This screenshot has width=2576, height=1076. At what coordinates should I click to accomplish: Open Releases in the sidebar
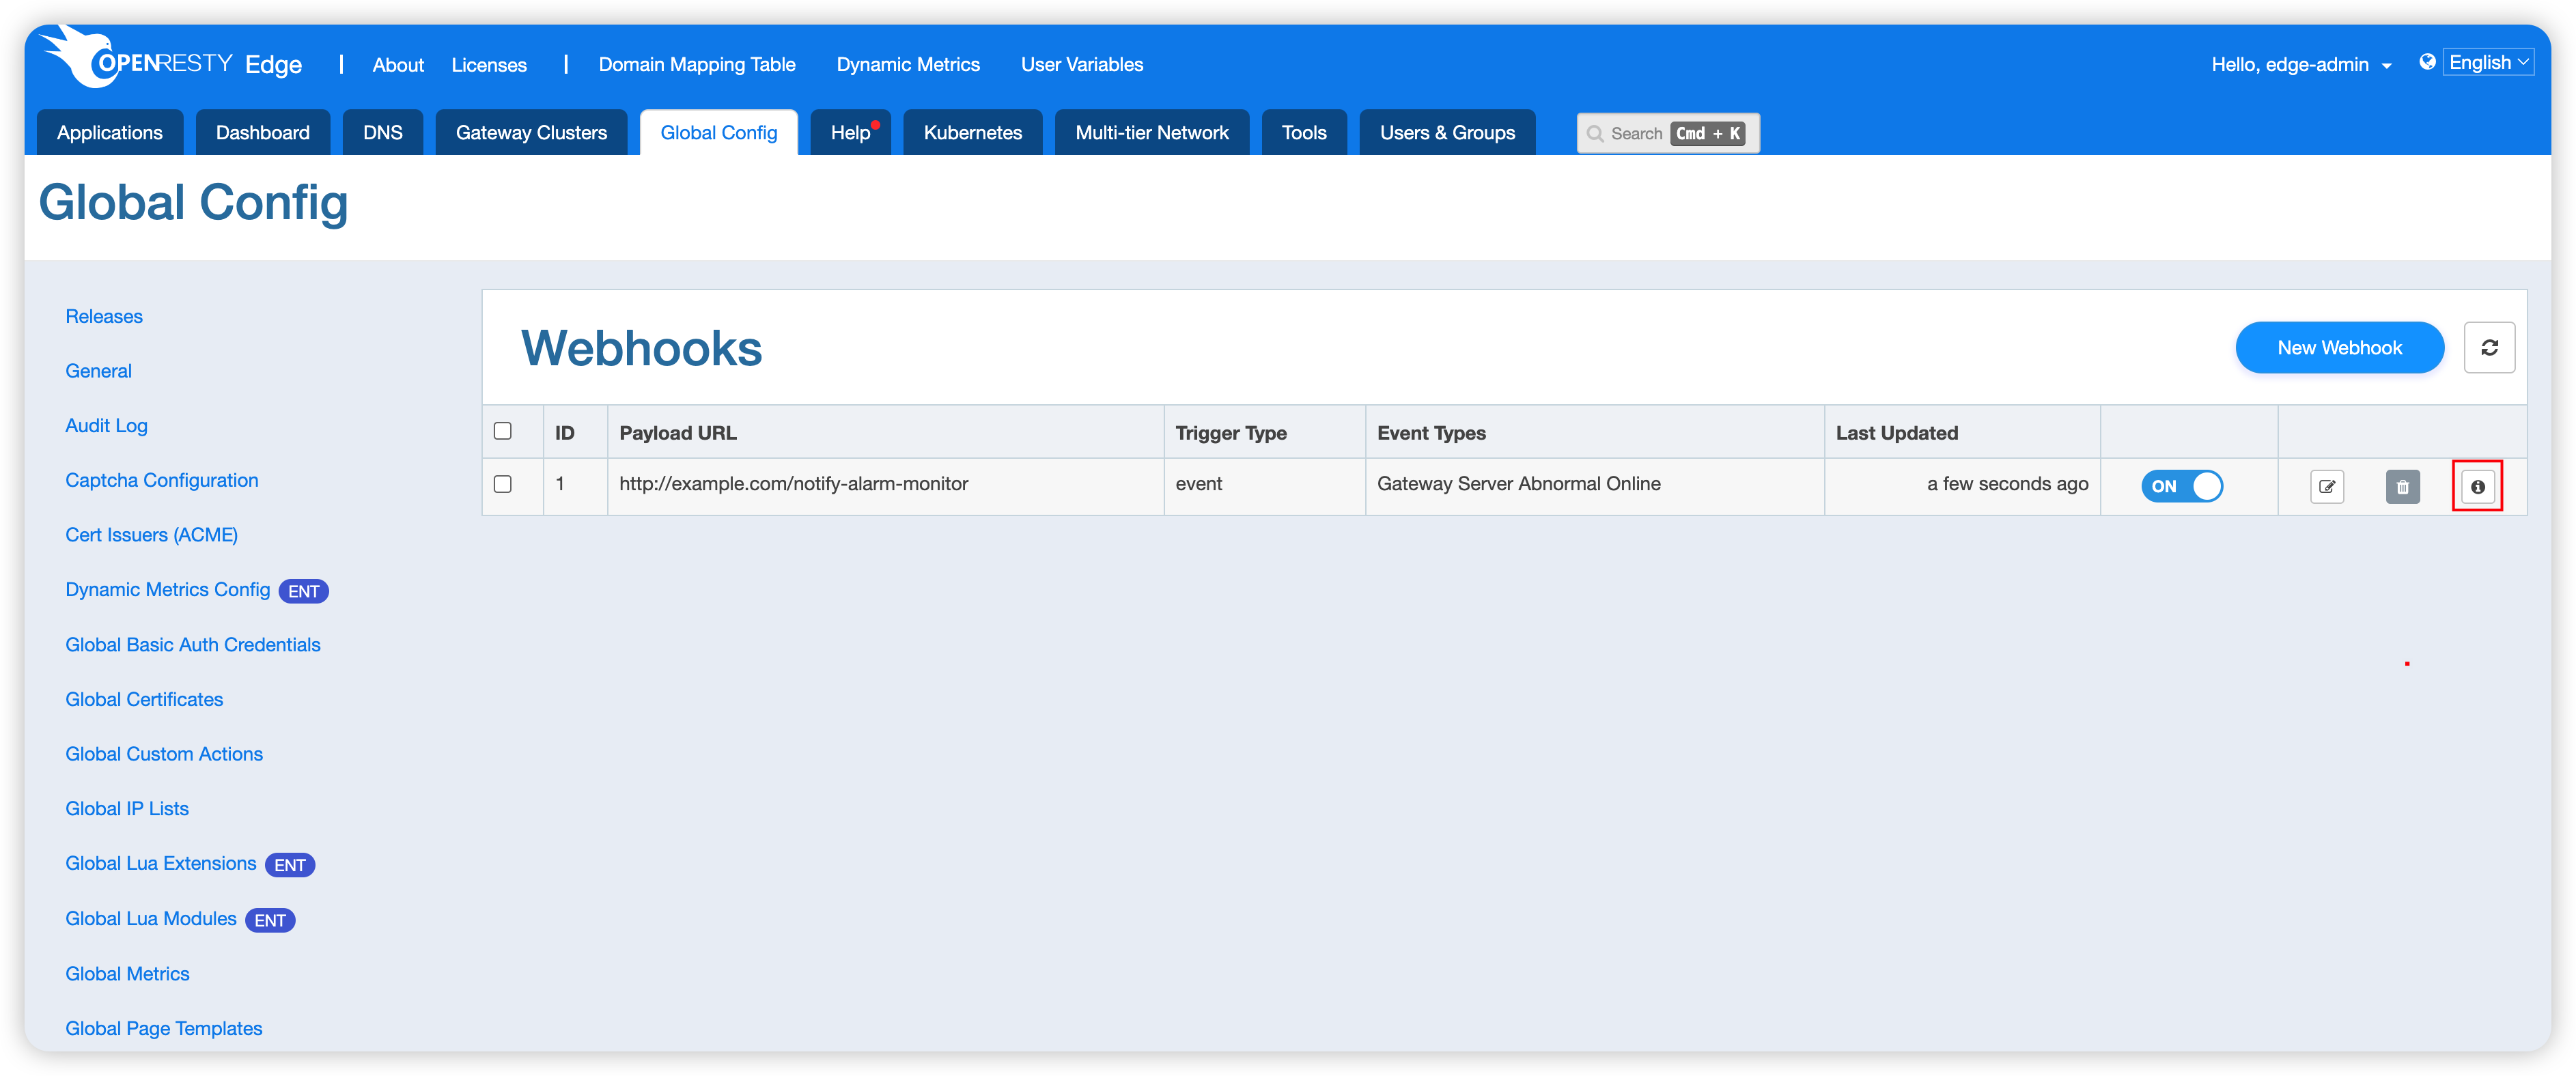tap(104, 316)
